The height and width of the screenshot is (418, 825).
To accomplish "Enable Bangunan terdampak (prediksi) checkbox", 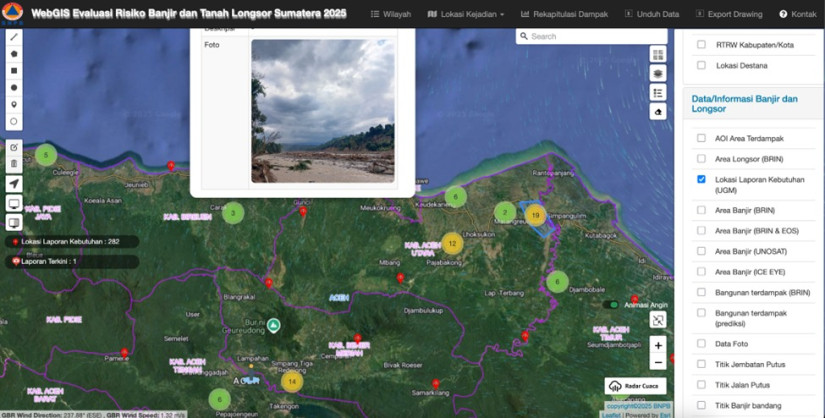I will [701, 313].
